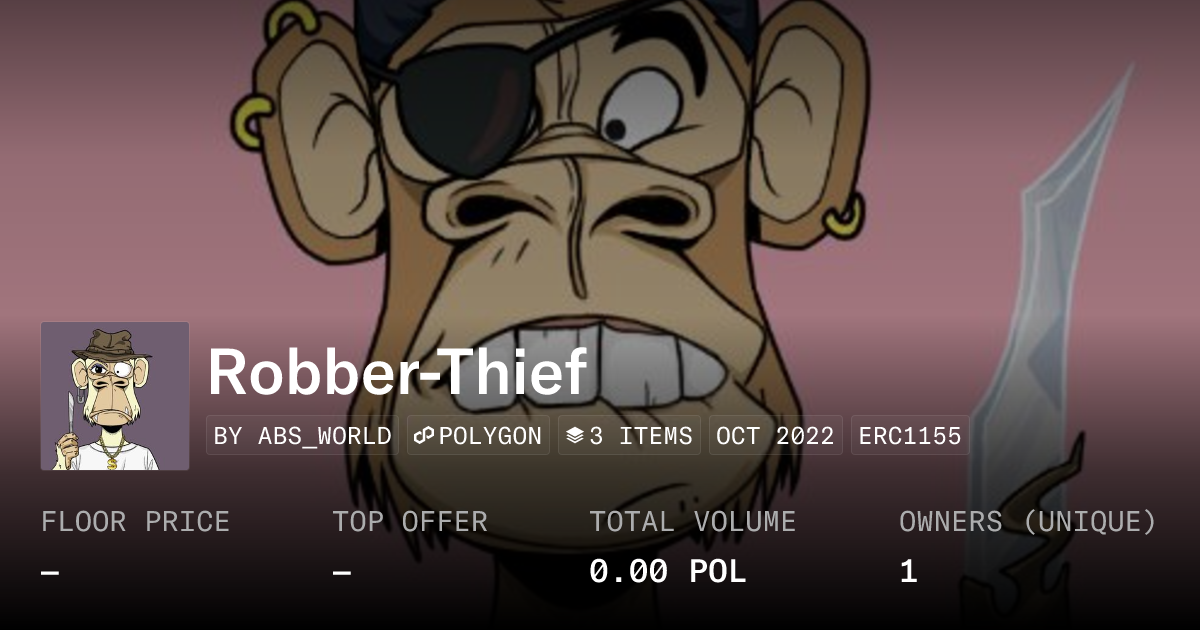Click the FLOOR PRICE label
The height and width of the screenshot is (630, 1200).
(135, 522)
